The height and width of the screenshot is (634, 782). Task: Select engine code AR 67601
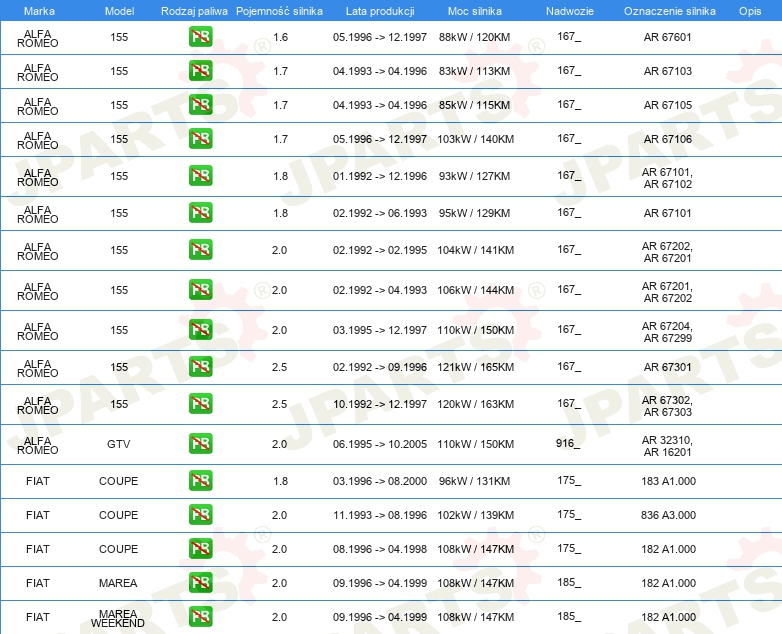pos(667,37)
